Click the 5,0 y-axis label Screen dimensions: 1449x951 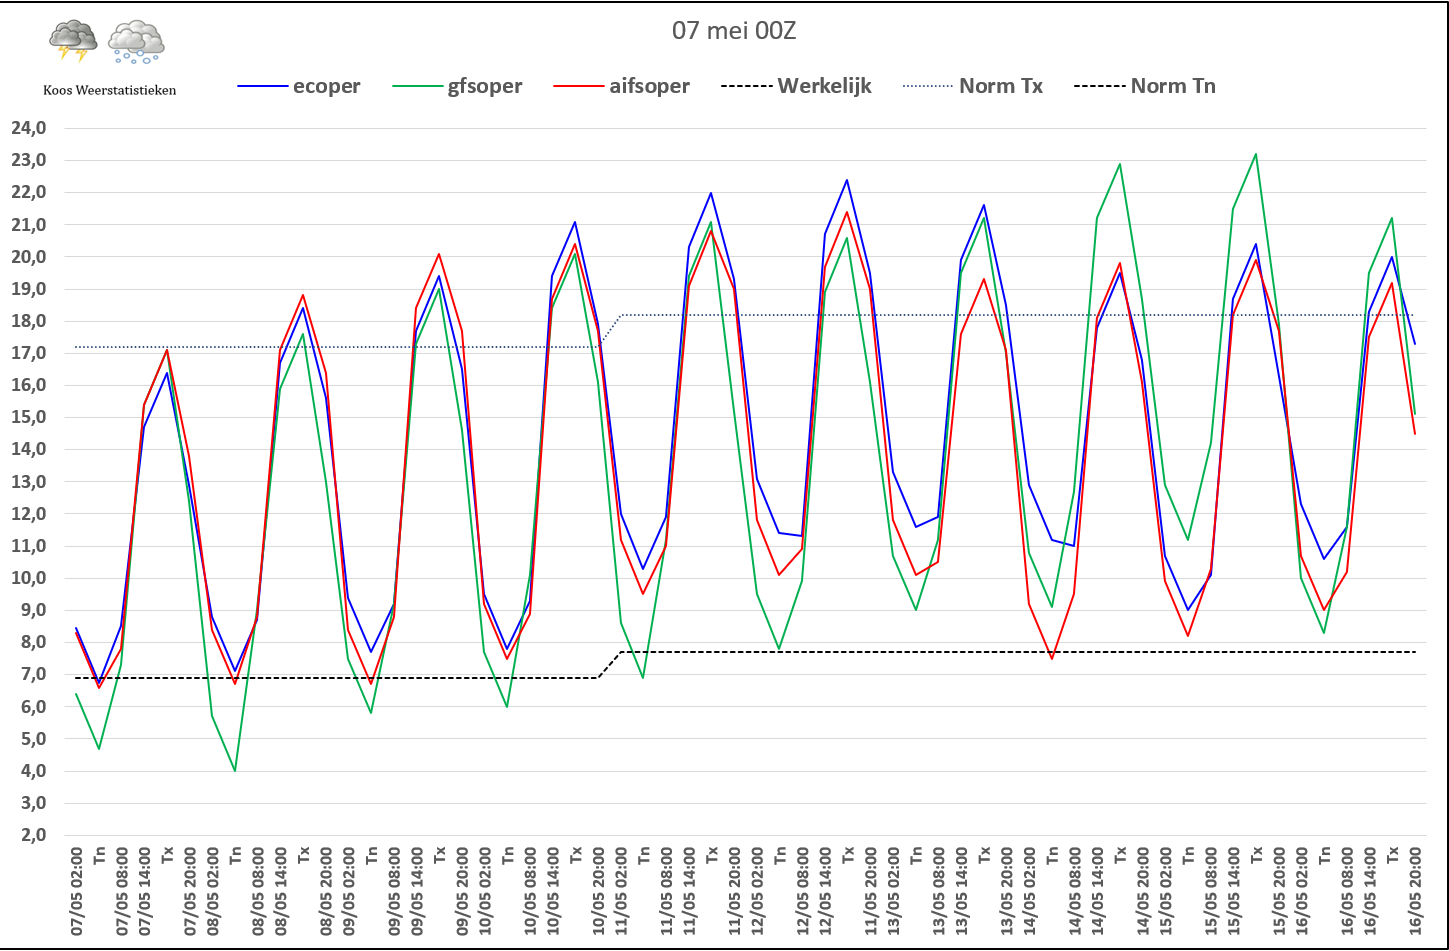coord(32,738)
